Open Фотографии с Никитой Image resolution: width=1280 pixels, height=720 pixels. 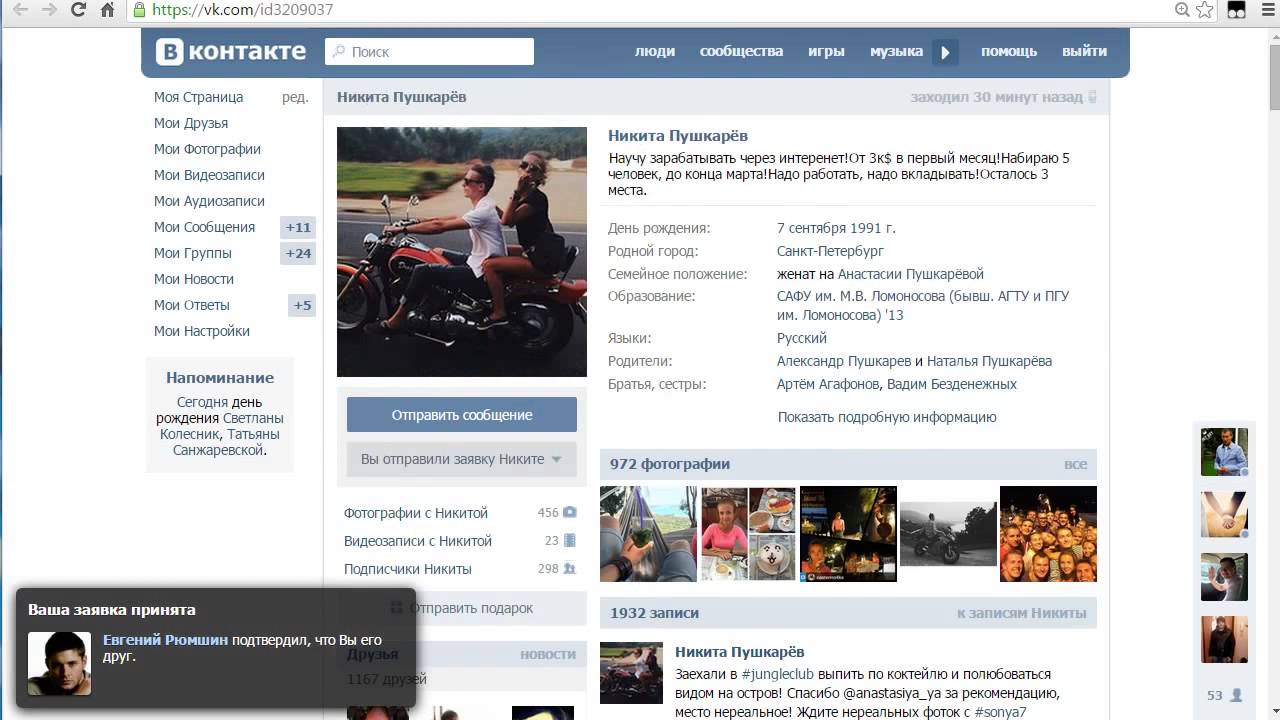416,513
